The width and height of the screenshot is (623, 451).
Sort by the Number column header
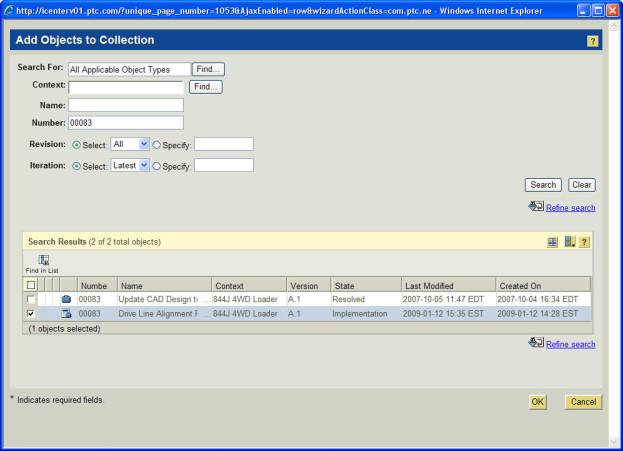(x=97, y=285)
